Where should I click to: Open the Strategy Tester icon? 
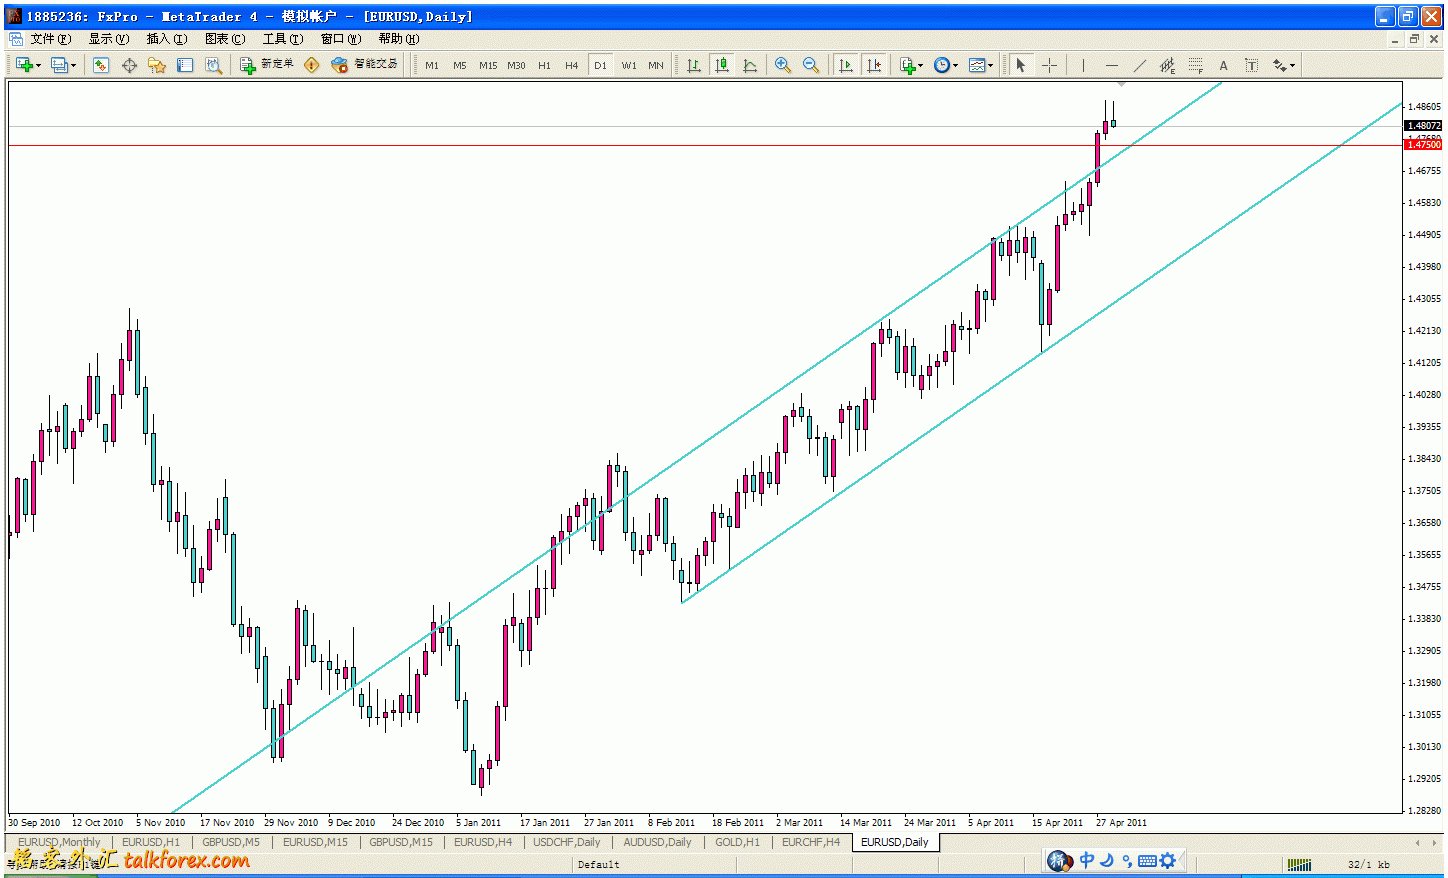tap(213, 65)
